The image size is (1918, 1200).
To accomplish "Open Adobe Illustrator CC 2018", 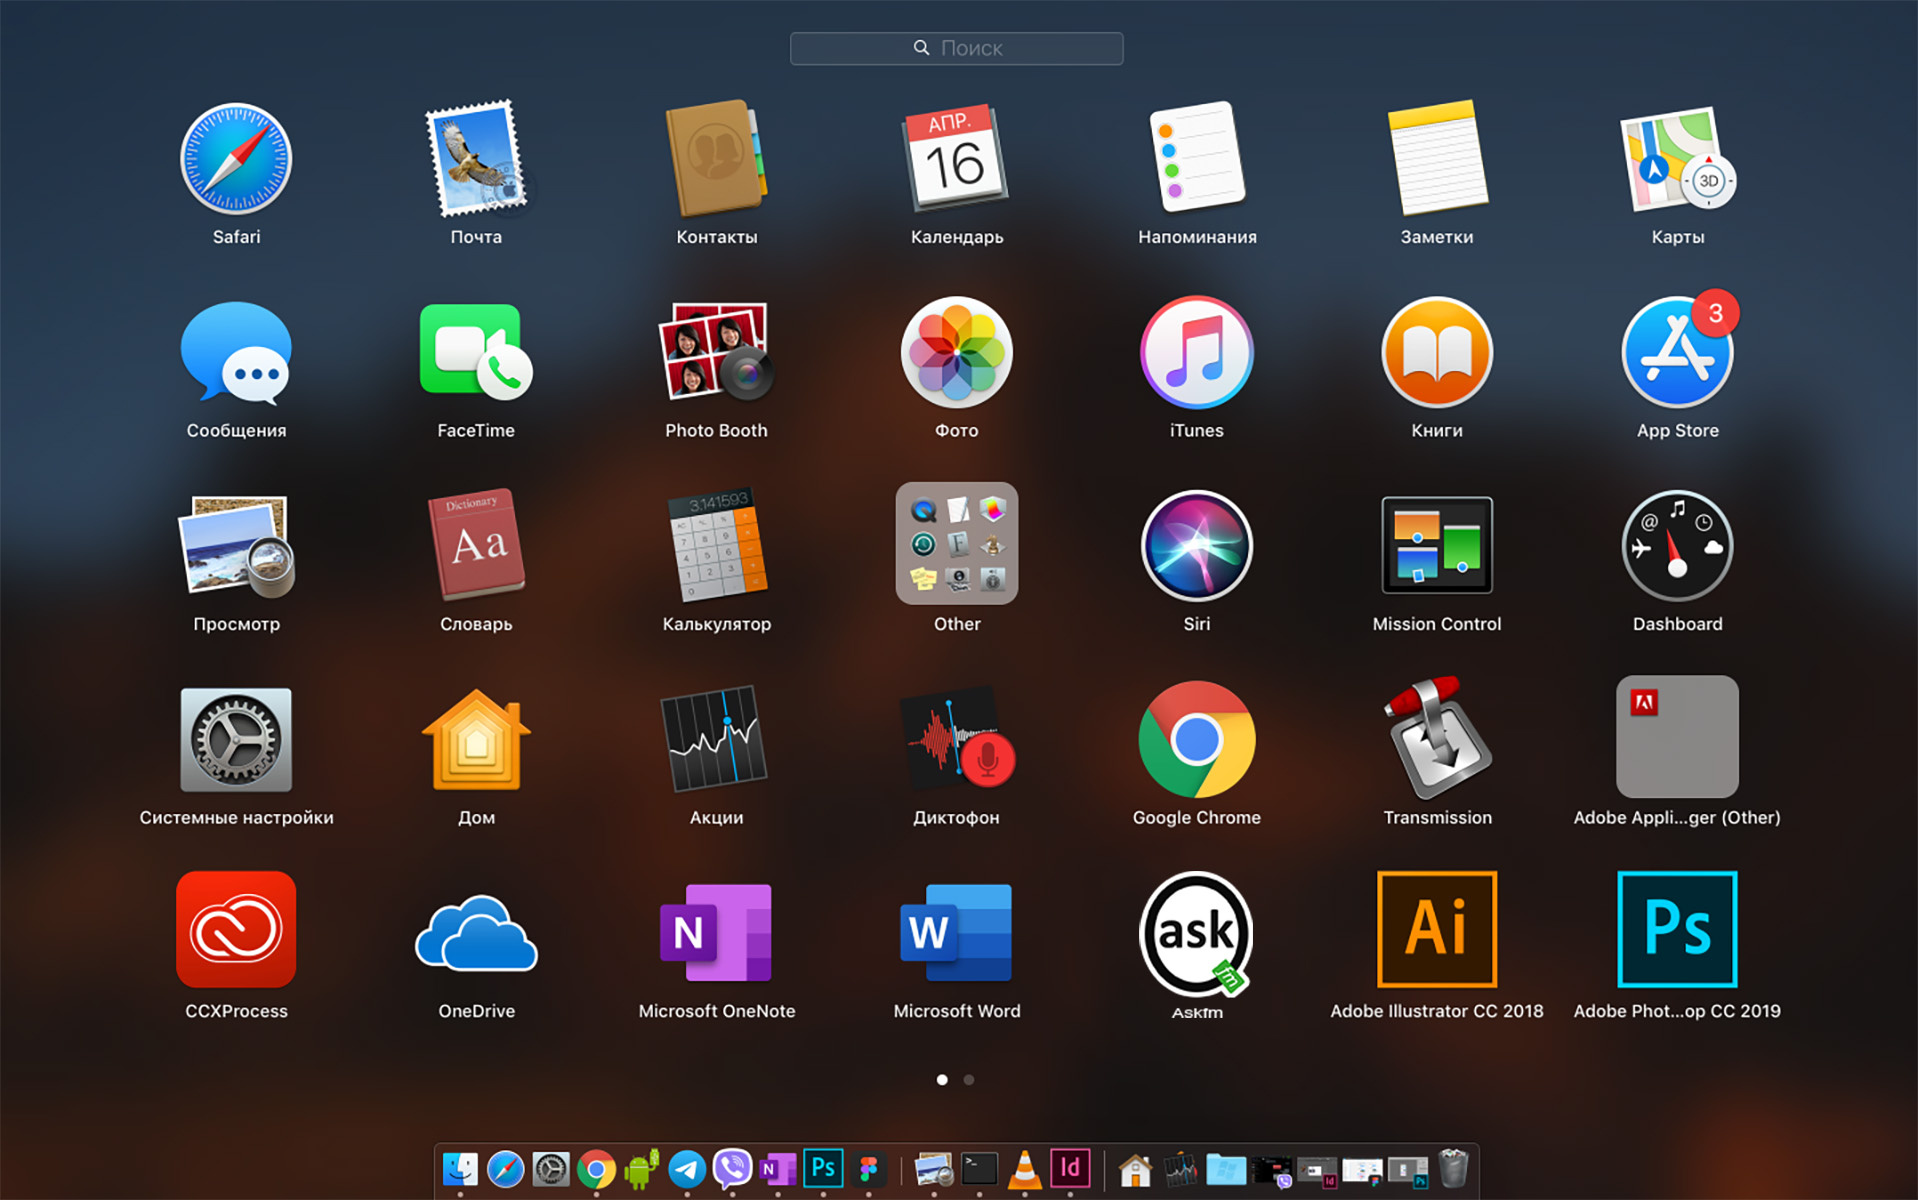I will (x=1437, y=930).
